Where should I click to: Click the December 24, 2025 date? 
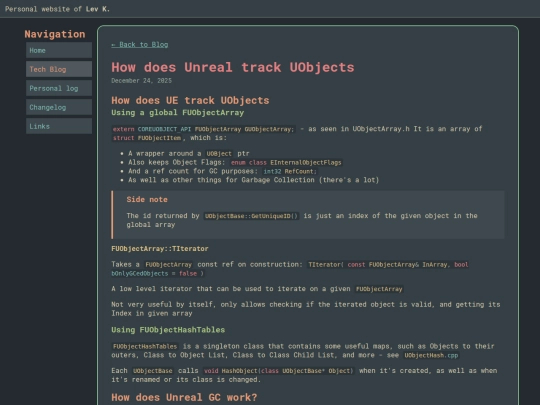click(x=141, y=81)
